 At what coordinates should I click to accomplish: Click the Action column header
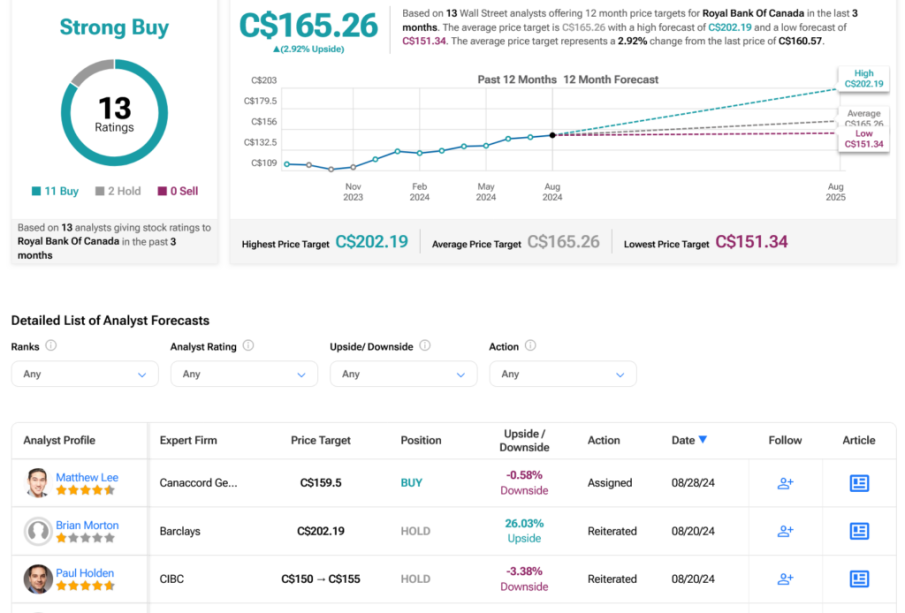tap(604, 440)
